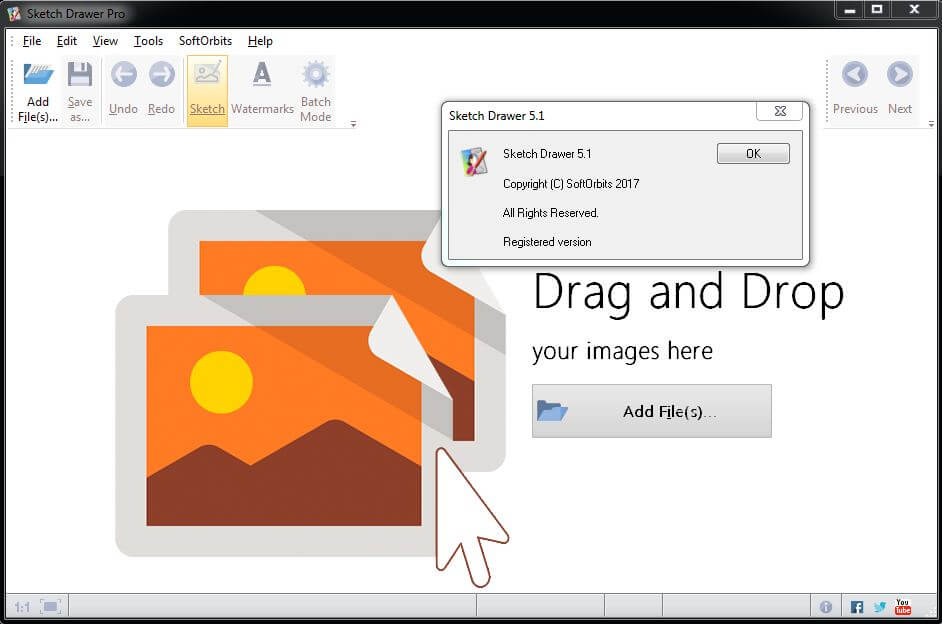The height and width of the screenshot is (624, 942).
Task: Open the YouTube link in the status bar
Action: coord(902,605)
